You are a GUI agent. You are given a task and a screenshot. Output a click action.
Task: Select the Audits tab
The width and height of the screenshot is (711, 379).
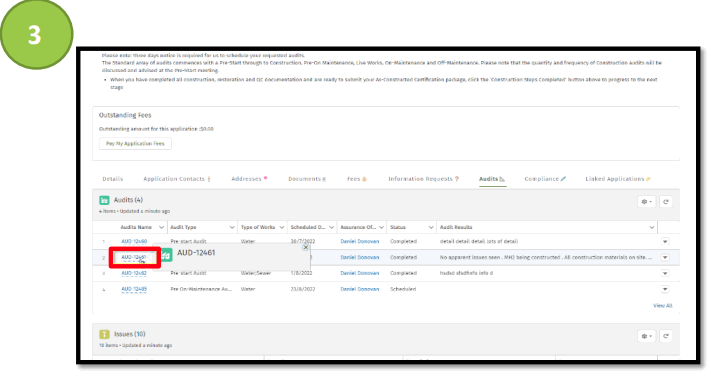click(492, 179)
